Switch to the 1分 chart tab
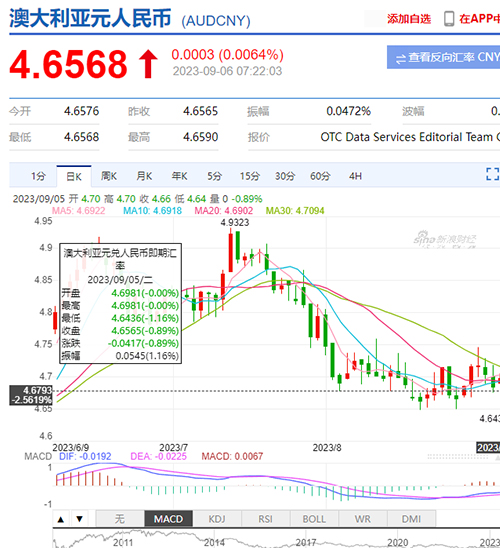Screen dimensions: 500x548 tap(38, 176)
